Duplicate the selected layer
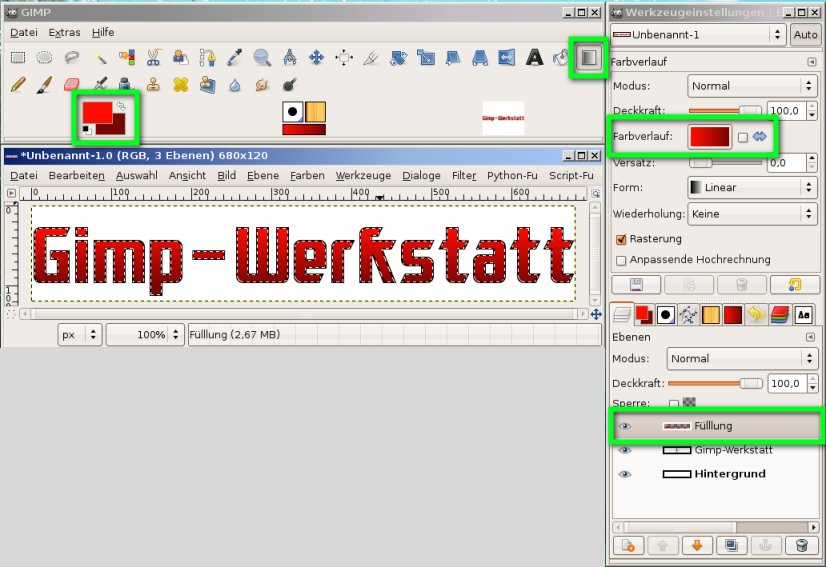Screen dimensions: 826x567 [731, 545]
